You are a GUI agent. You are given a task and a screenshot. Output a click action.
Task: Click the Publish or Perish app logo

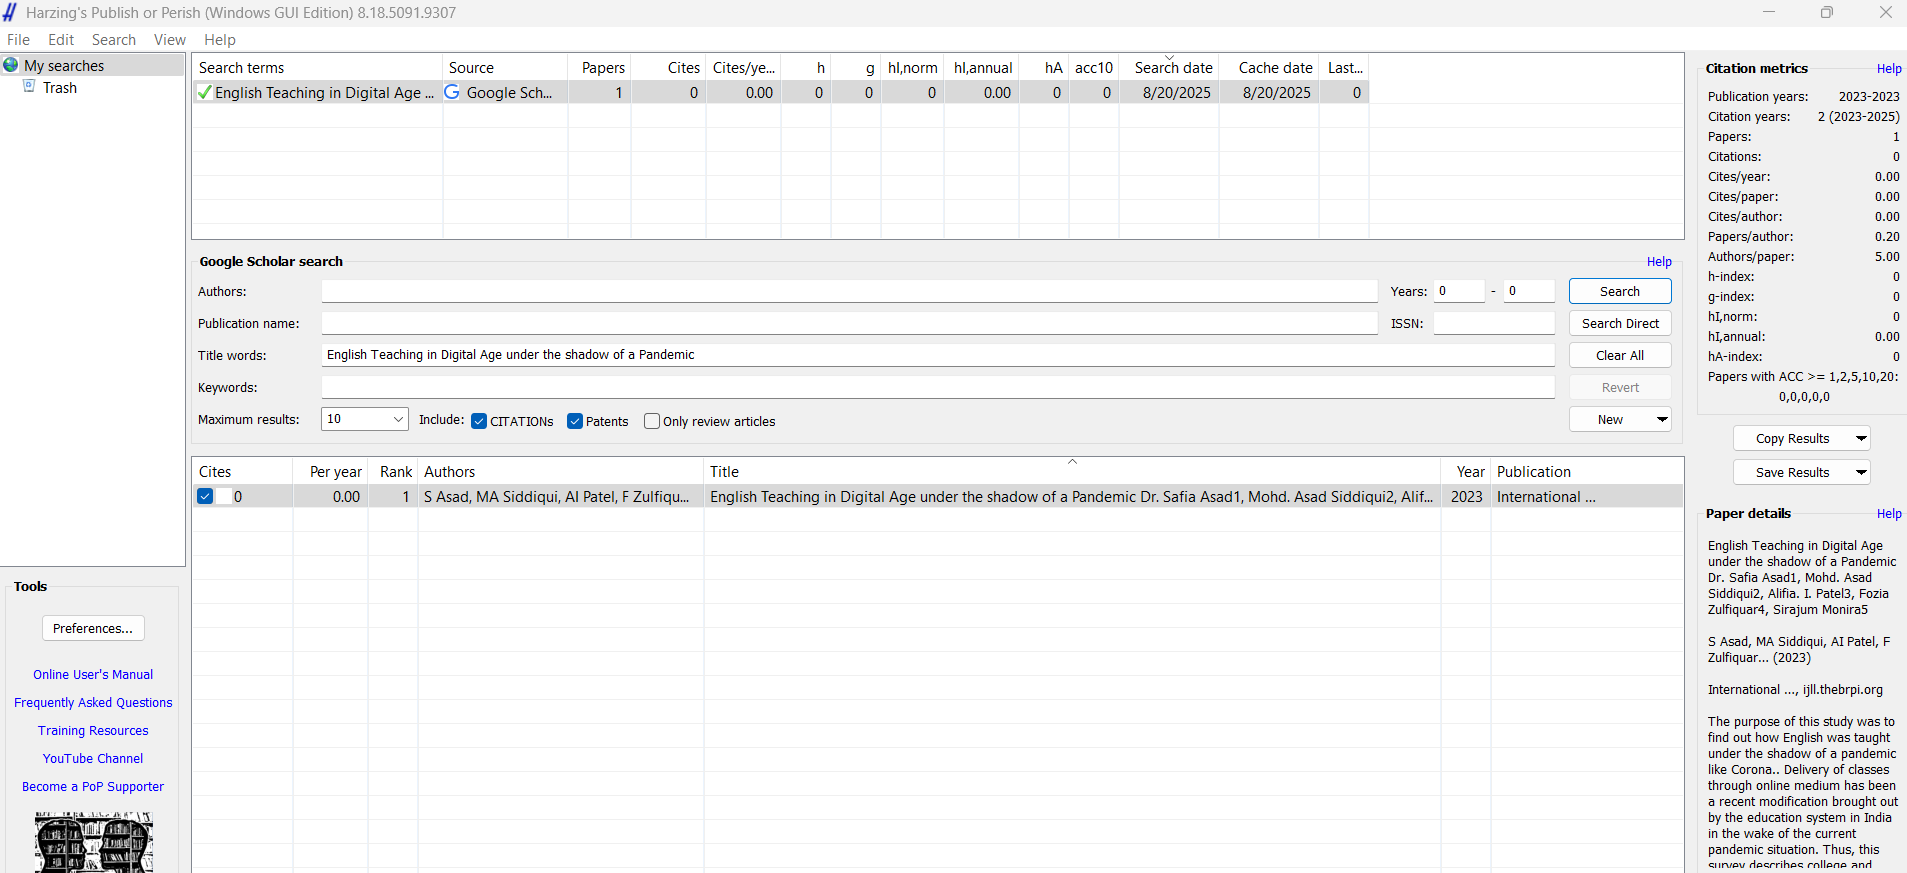tap(10, 12)
